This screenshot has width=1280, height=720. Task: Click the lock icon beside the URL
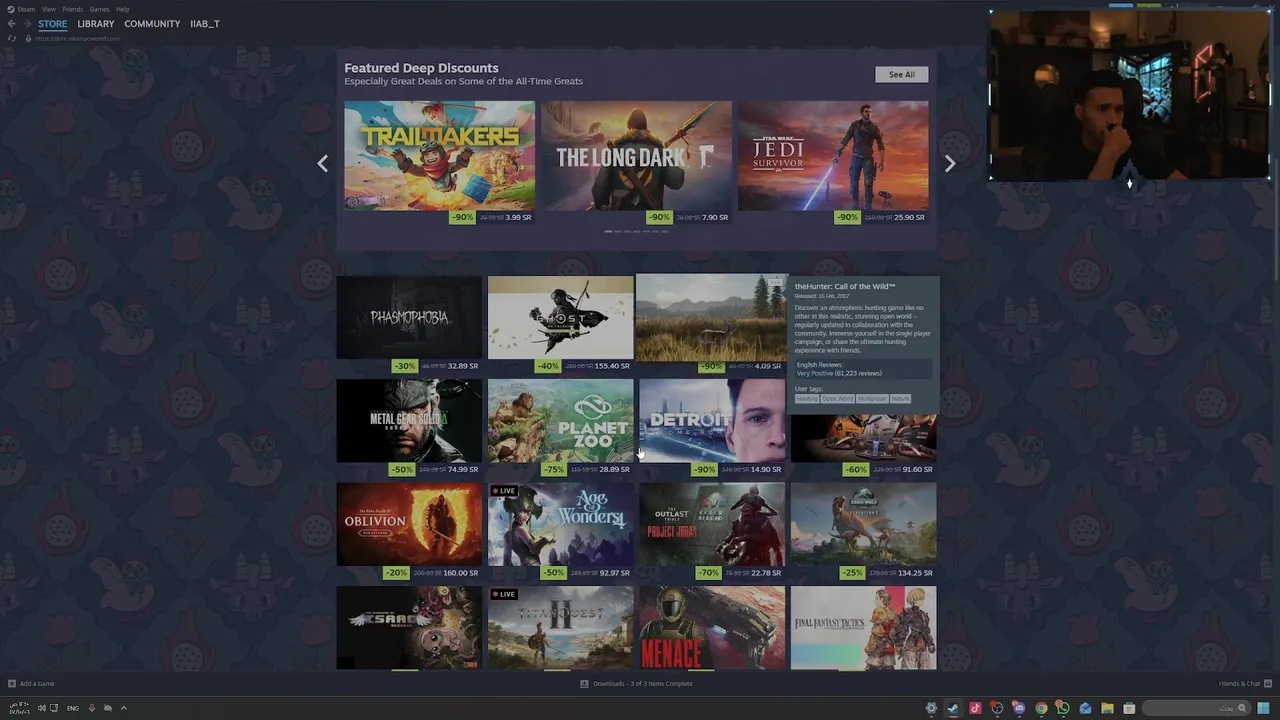click(x=28, y=38)
